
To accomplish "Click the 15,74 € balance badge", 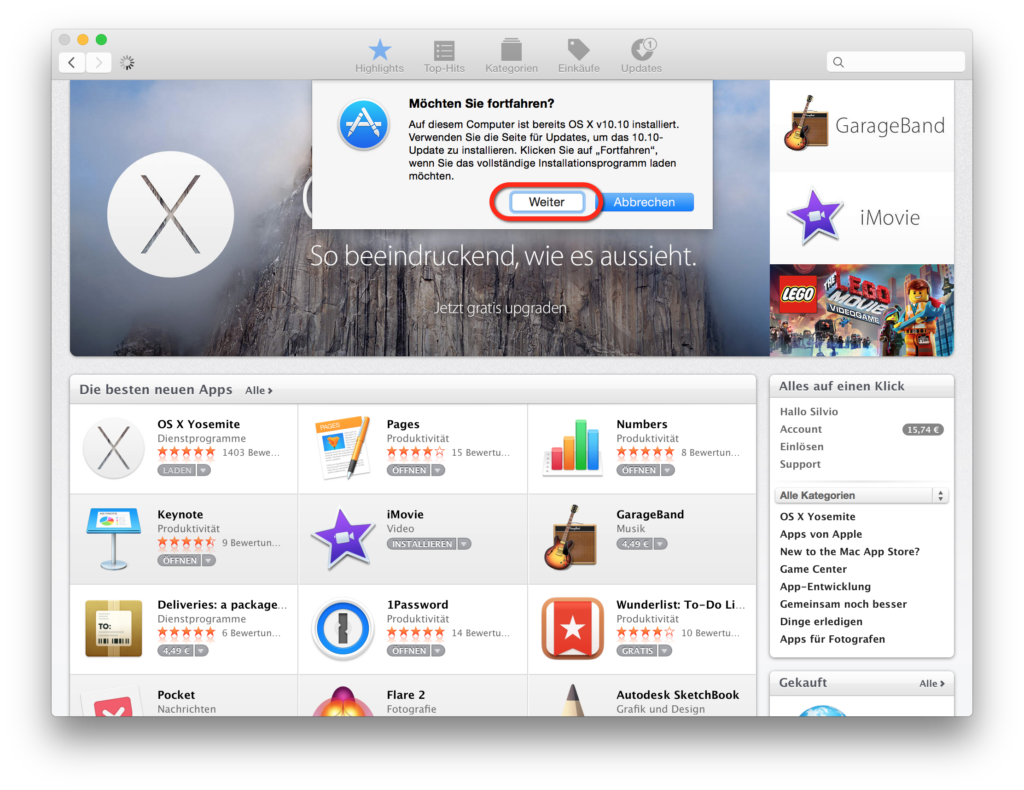I will 923,430.
